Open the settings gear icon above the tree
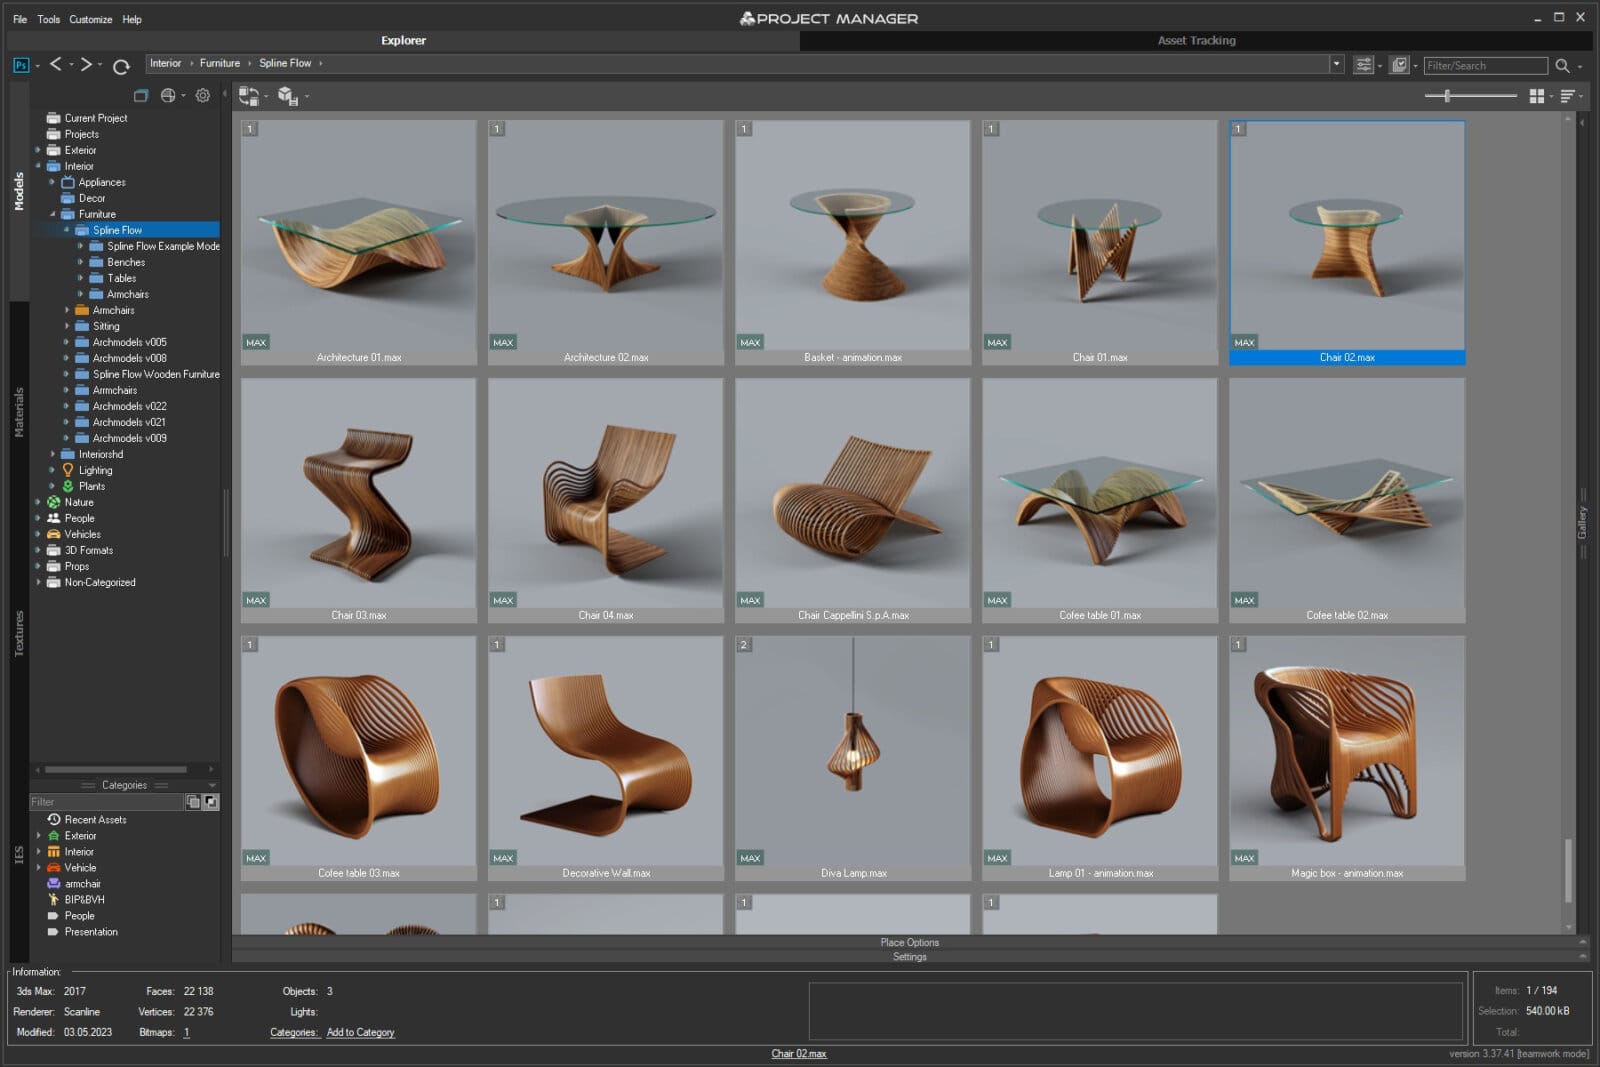 [x=203, y=95]
